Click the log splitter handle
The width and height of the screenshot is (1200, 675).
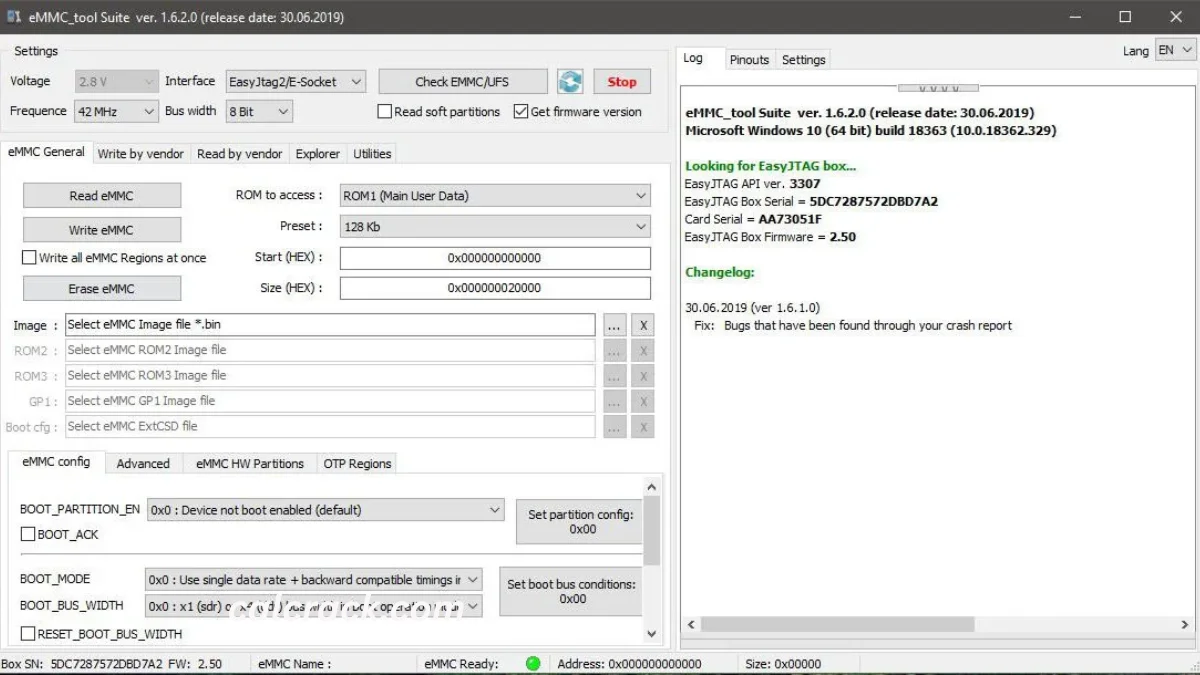pos(938,88)
